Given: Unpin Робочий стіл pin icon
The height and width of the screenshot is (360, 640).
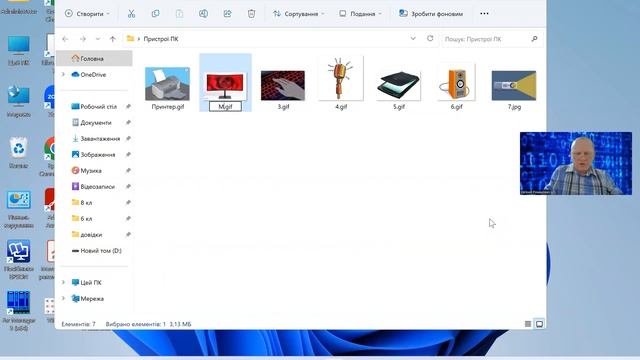Looking at the screenshot, I should (x=128, y=107).
